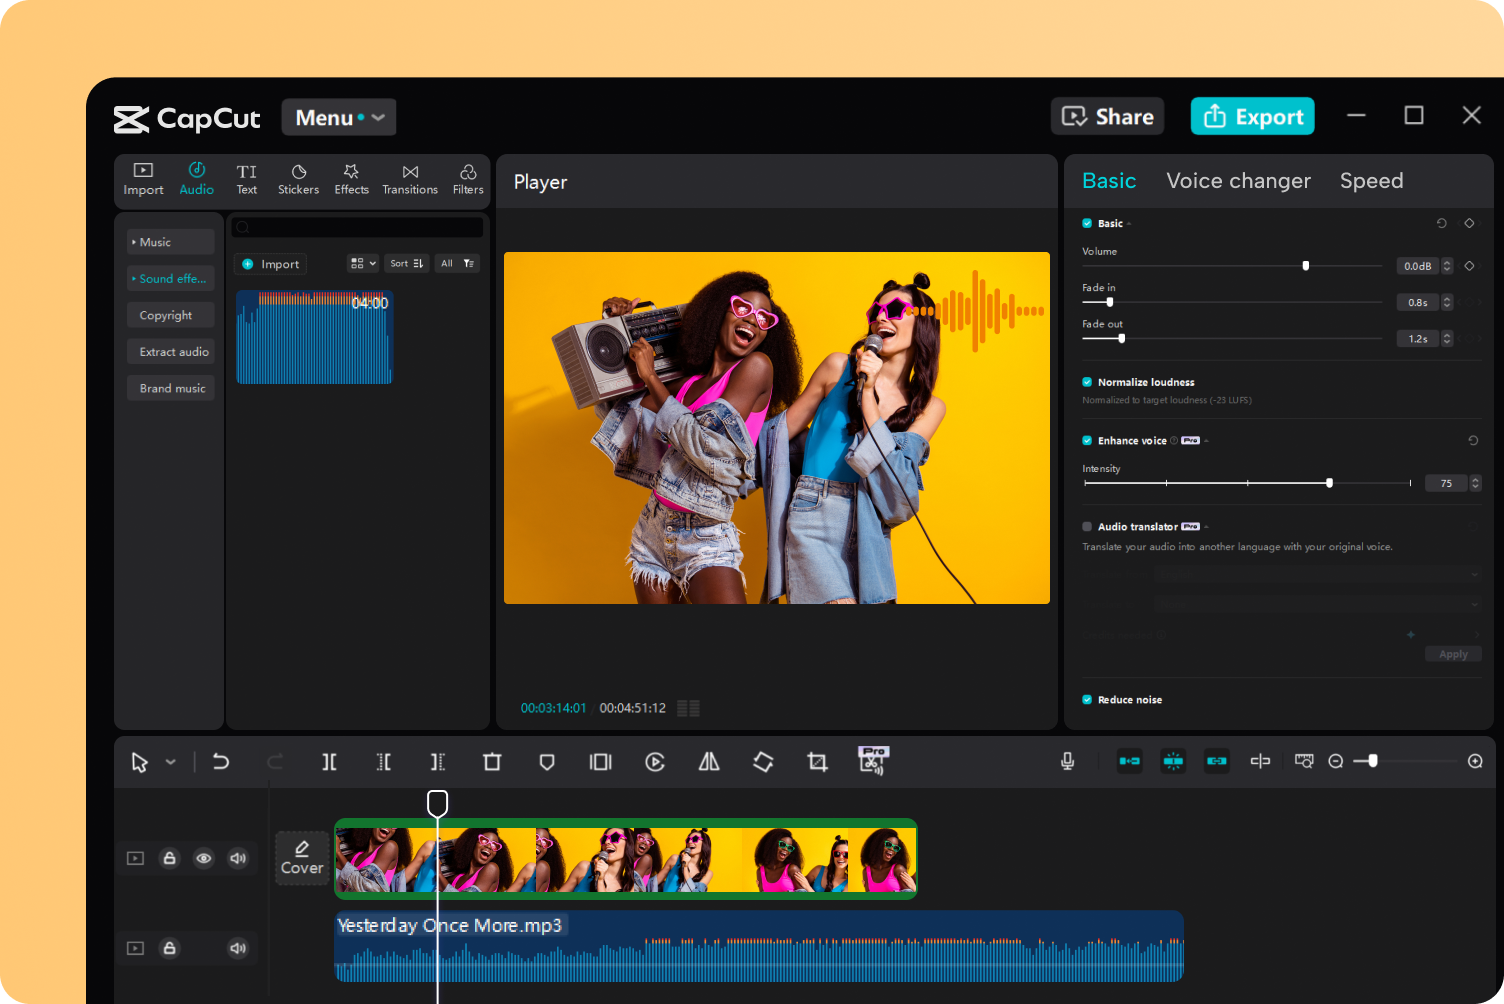Open the Sort dropdown in audio library
Screen dimensions: 1504x1004
406,263
